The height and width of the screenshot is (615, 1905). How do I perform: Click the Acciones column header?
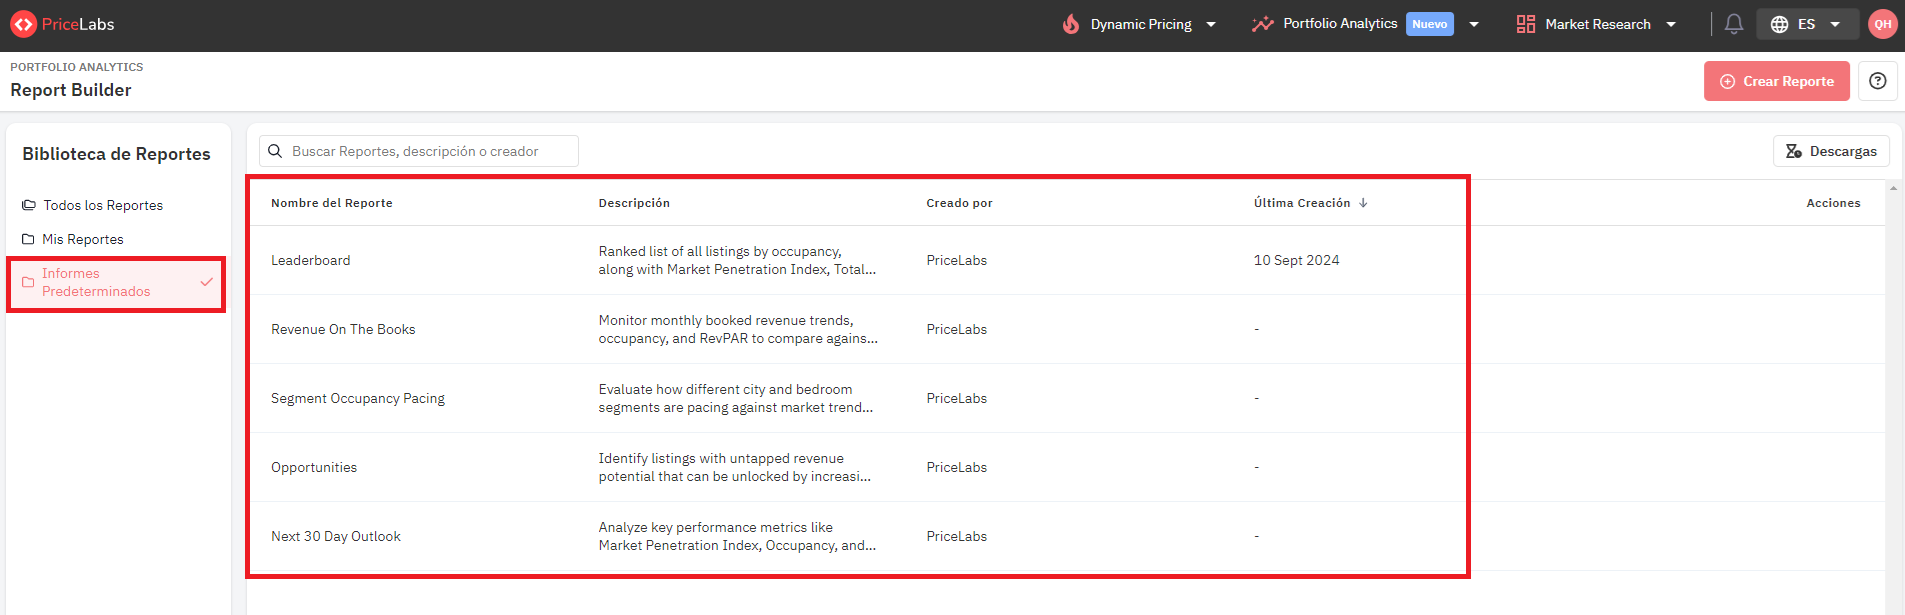coord(1833,203)
